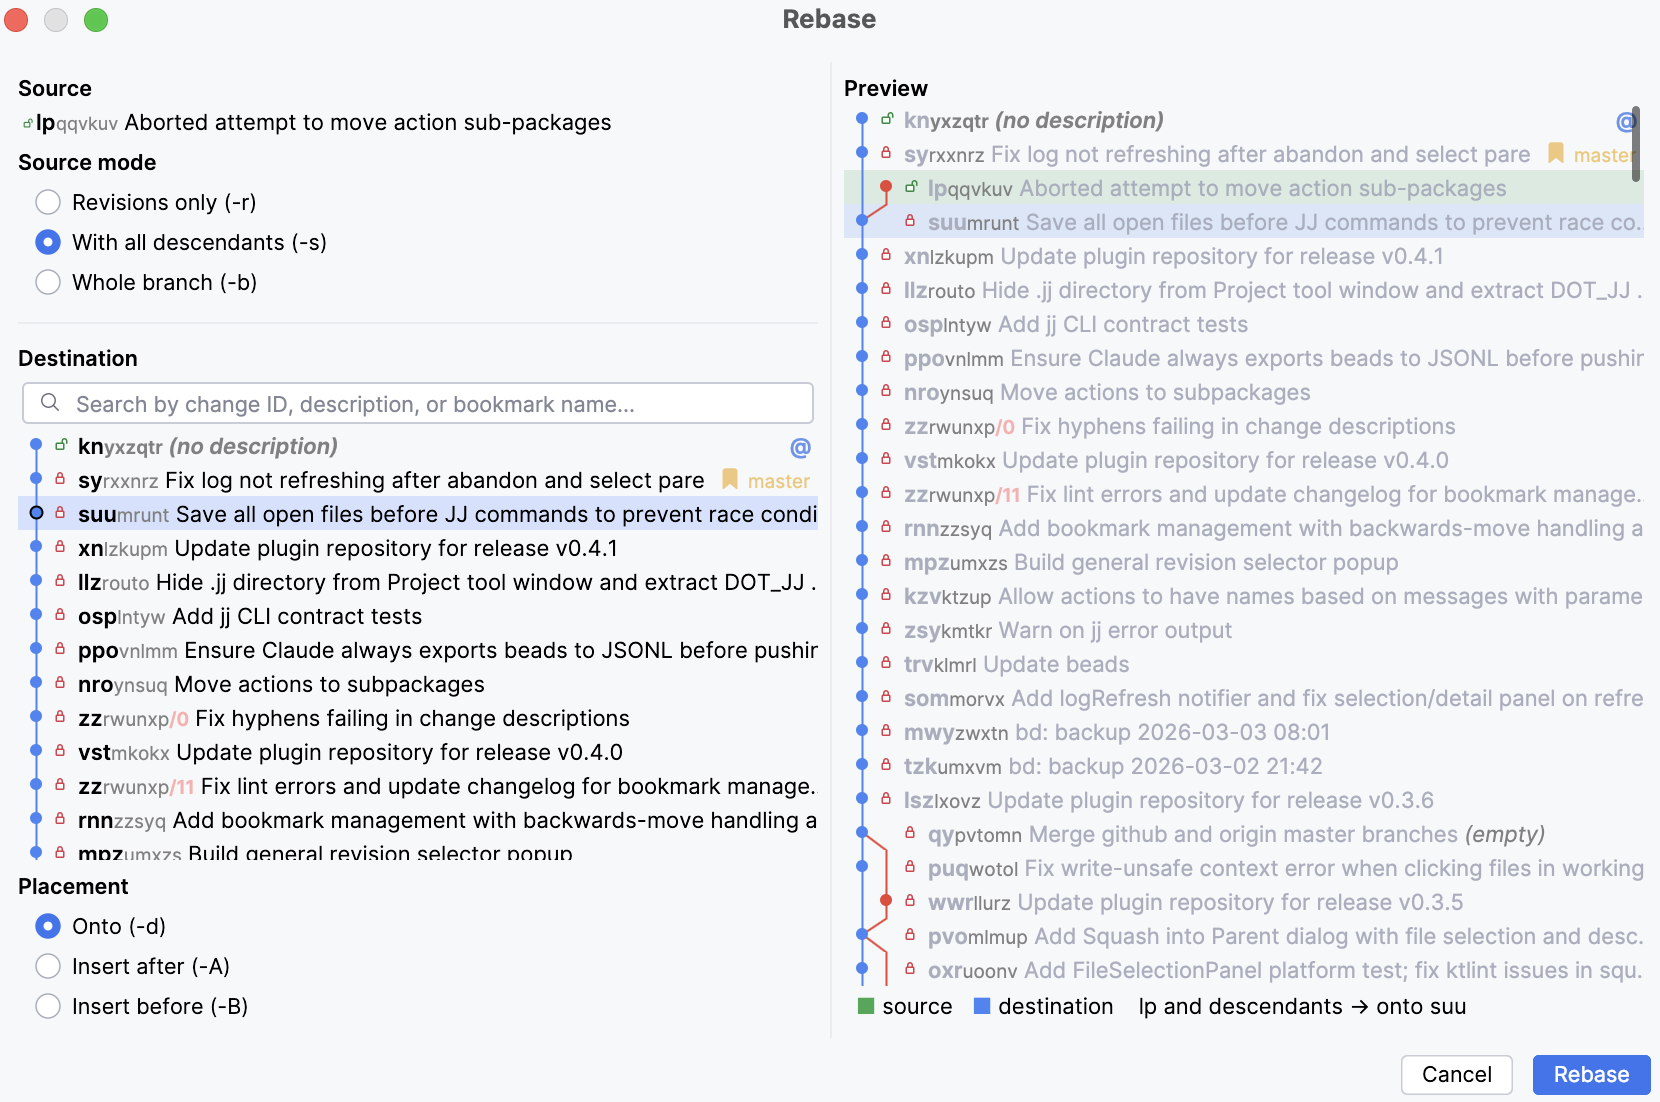The width and height of the screenshot is (1660, 1102).
Task: Click the destination search field
Action: pyautogui.click(x=418, y=403)
